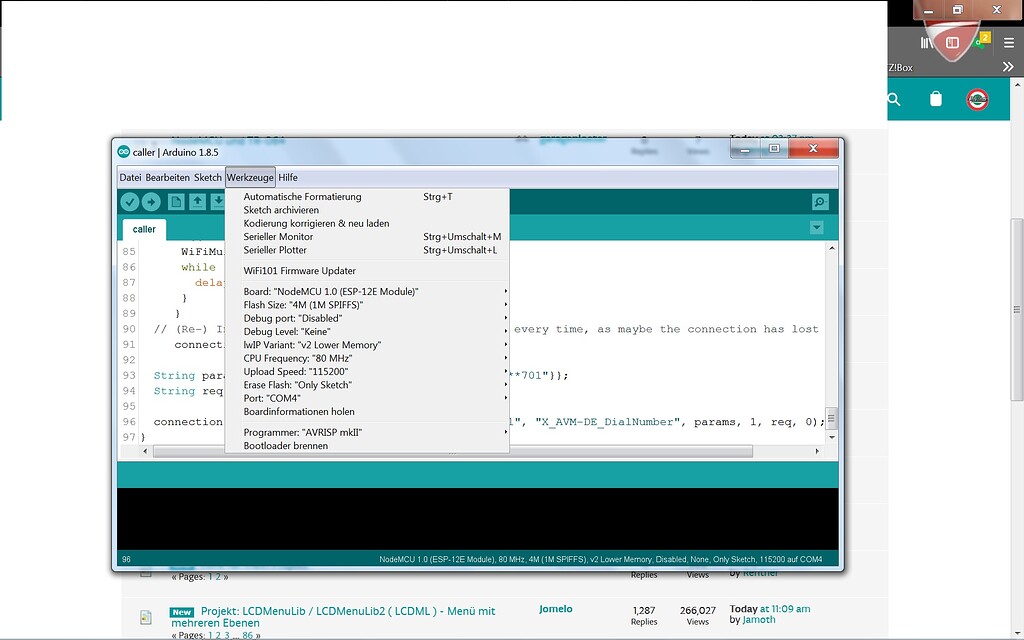Screen dimensions: 1024x640
Task: Click the New badge on LCDMenuLib topic
Action: click(x=182, y=612)
